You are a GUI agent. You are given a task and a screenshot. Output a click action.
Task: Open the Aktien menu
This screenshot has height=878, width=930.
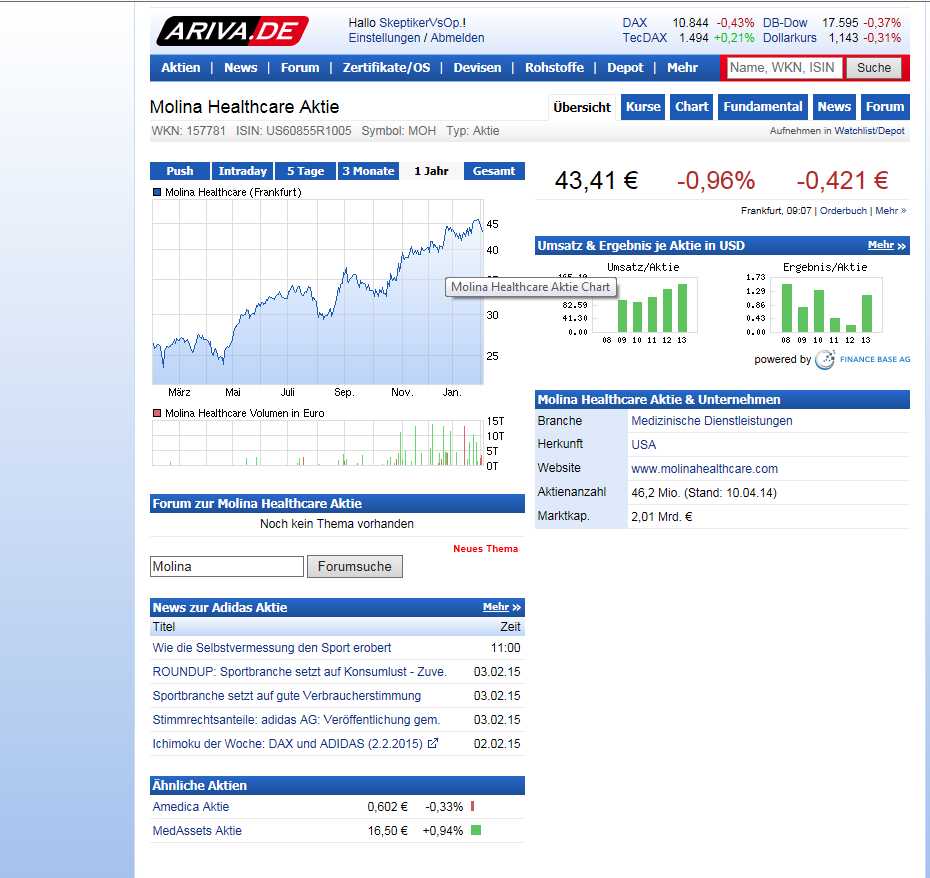click(x=181, y=68)
